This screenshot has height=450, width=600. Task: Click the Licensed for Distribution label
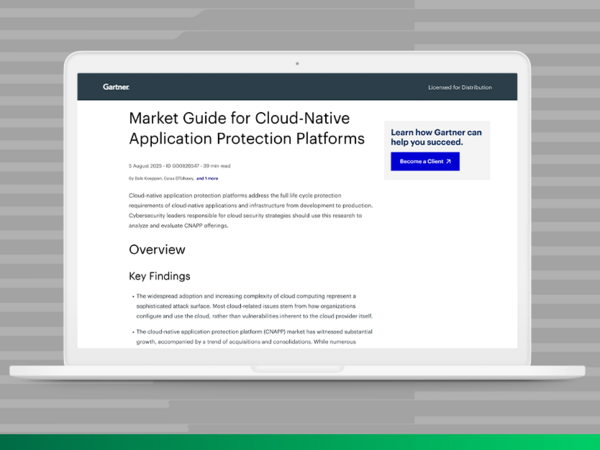[x=460, y=87]
